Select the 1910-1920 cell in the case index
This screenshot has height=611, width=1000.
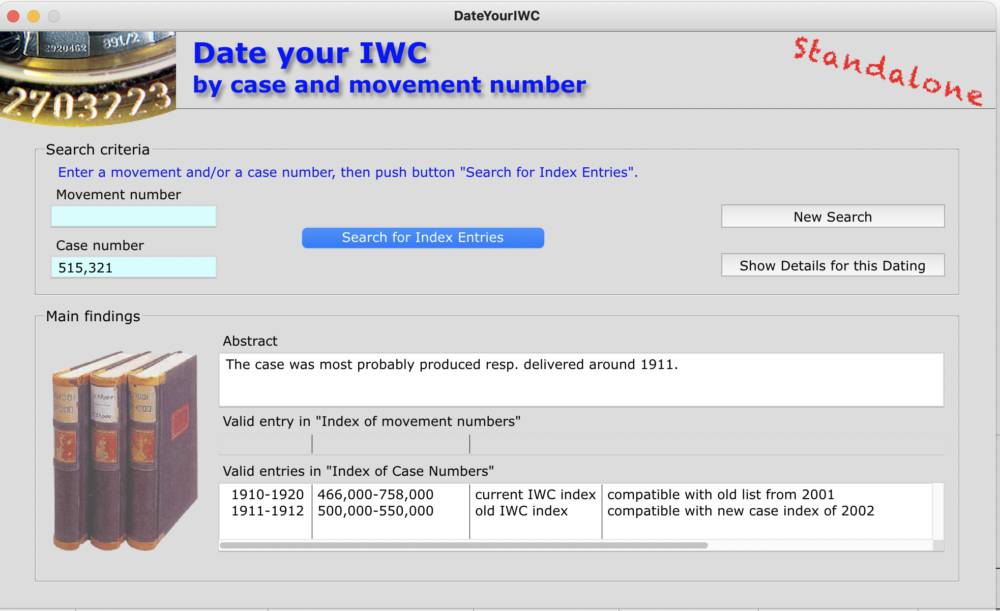tap(267, 494)
